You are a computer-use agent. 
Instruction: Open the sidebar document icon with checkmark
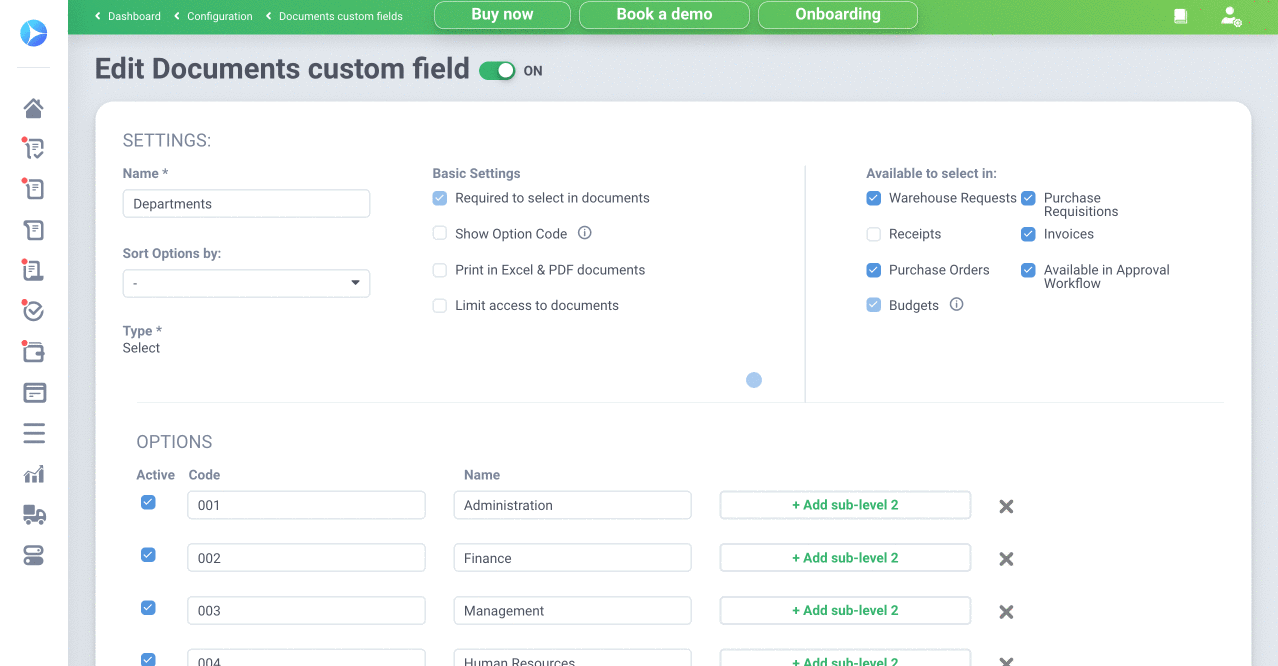[34, 149]
